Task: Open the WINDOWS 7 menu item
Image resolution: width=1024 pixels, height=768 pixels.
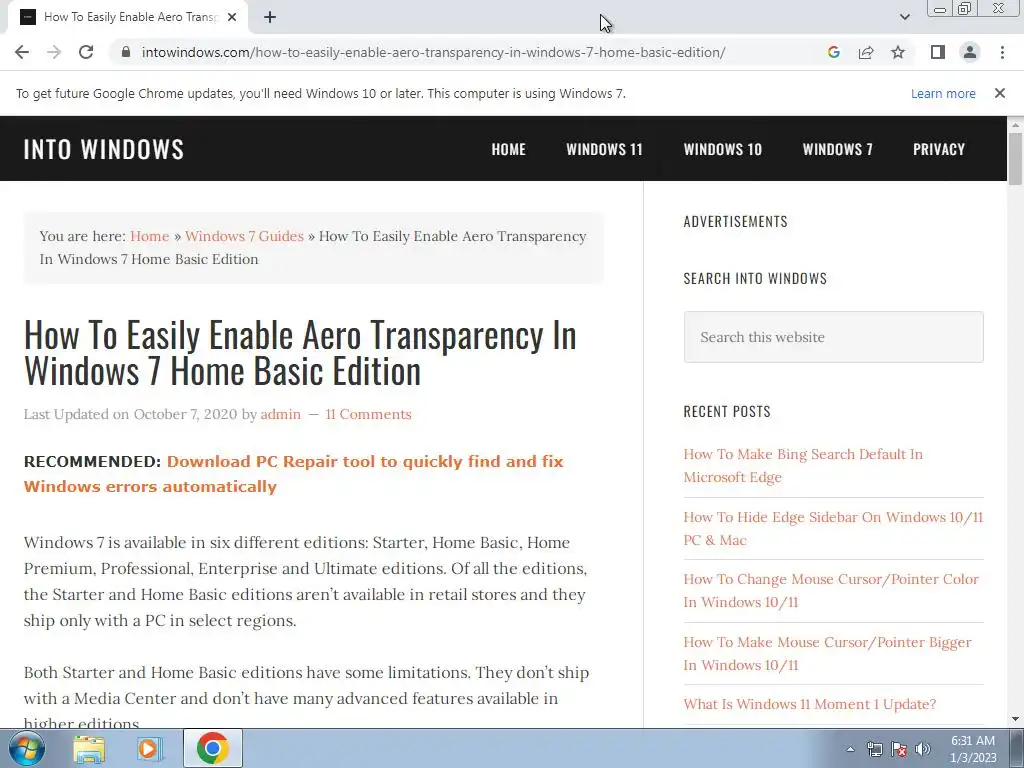Action: 838,149
